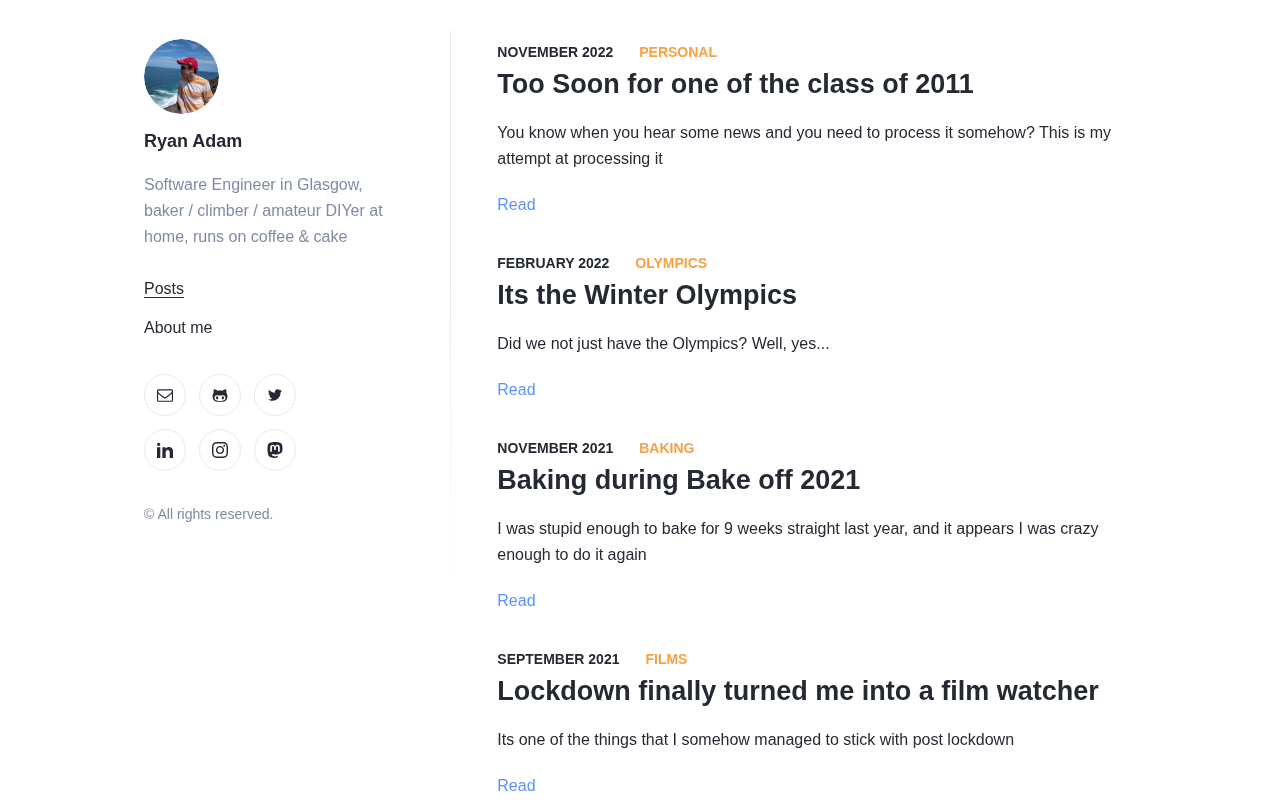Click Read under the Bake off post
This screenshot has width=1280, height=800.
coord(516,601)
